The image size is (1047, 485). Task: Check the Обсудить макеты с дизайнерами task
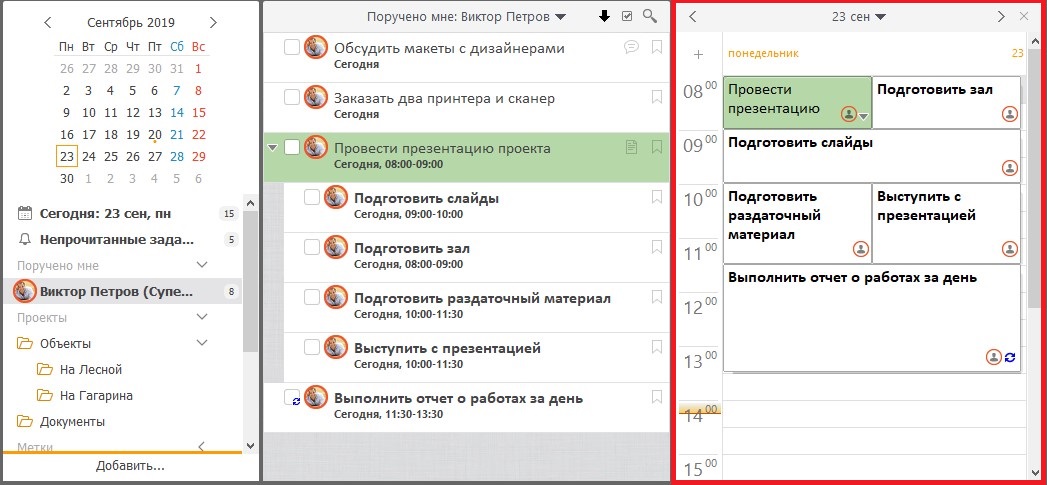click(292, 48)
